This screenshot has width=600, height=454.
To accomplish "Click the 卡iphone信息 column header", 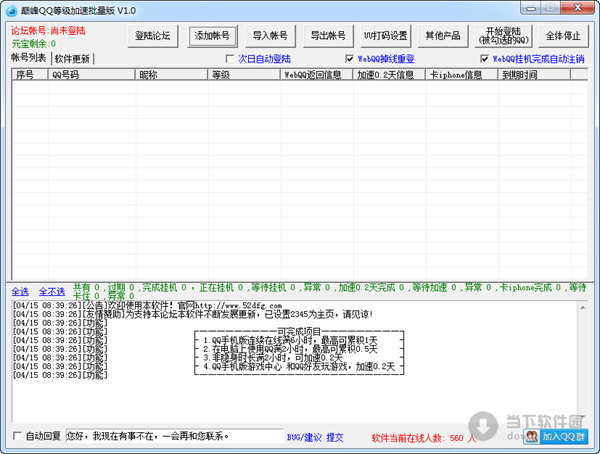I will [x=462, y=75].
